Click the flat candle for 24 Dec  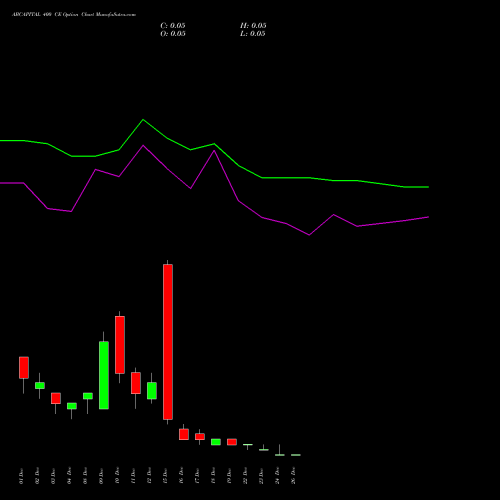pyautogui.click(x=280, y=455)
